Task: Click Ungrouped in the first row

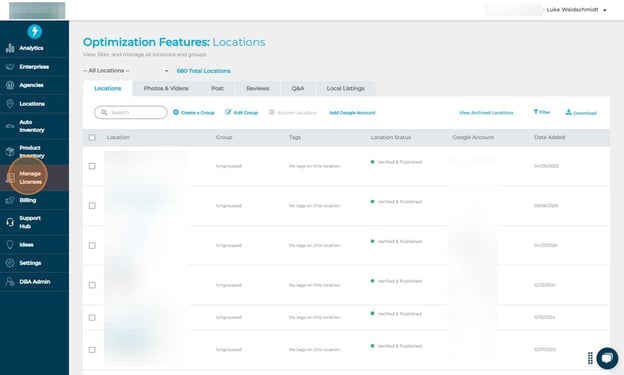Action: click(228, 166)
